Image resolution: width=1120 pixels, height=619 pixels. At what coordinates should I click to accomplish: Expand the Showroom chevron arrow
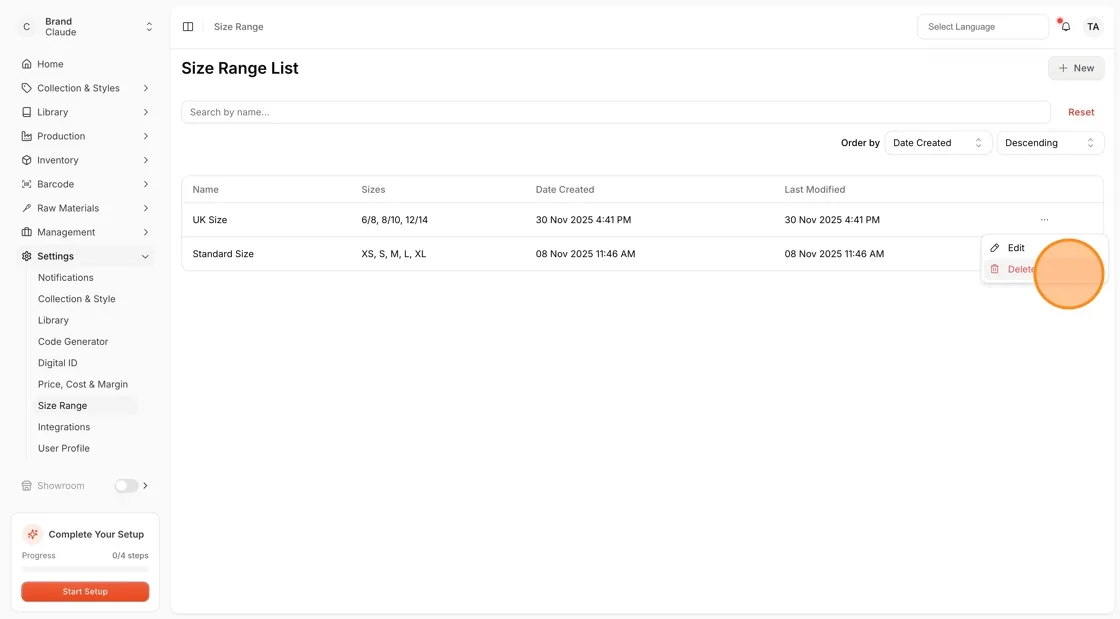coord(146,485)
